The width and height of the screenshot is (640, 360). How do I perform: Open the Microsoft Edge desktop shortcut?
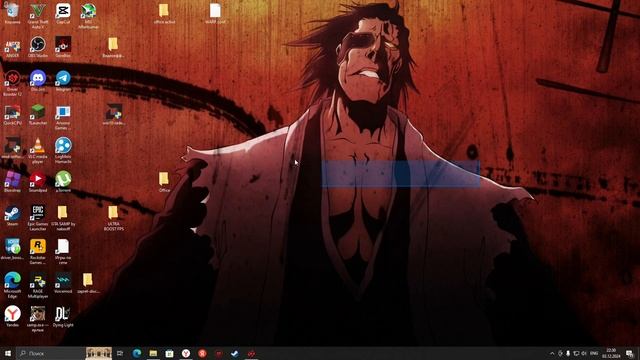pos(12,285)
